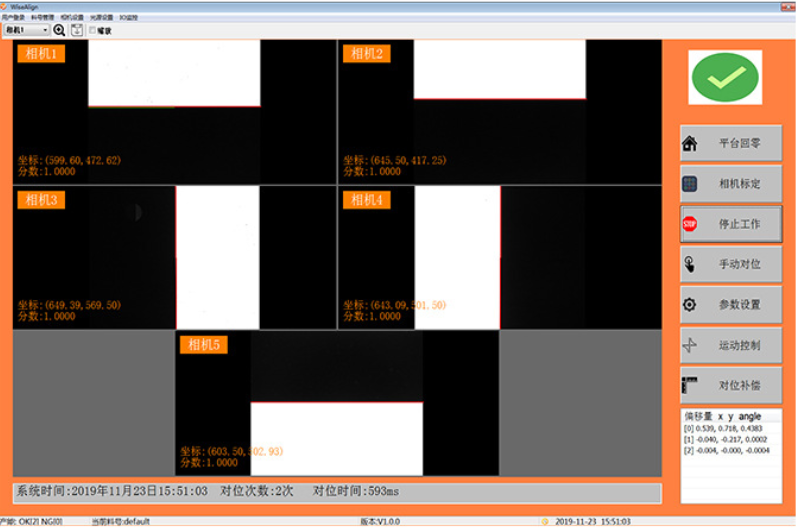Click the red STOP icon
Viewport: 796px width, 529px height.
(690, 224)
